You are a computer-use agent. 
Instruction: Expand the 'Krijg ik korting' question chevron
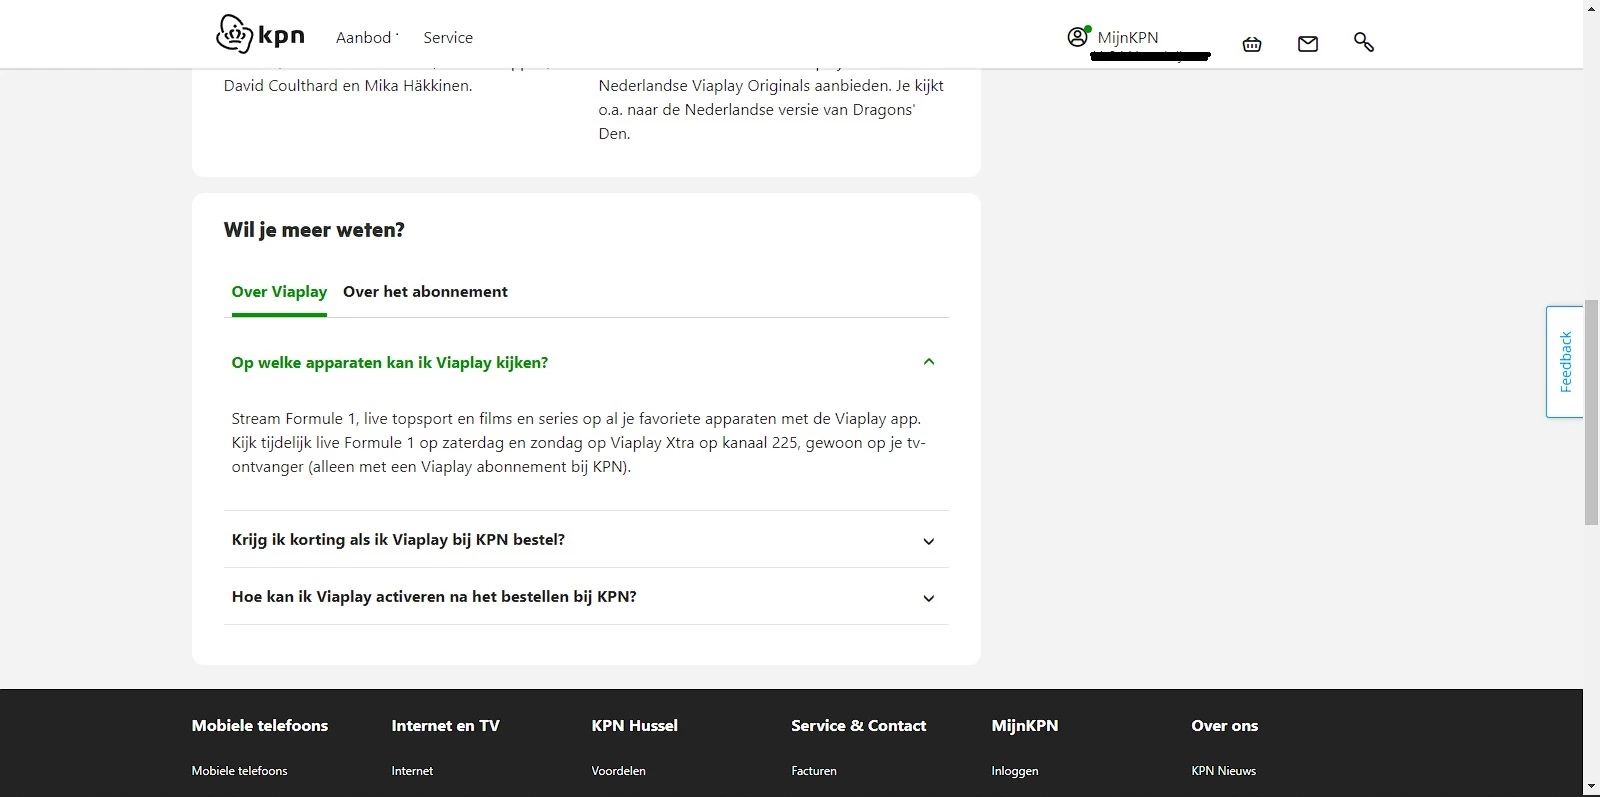929,541
